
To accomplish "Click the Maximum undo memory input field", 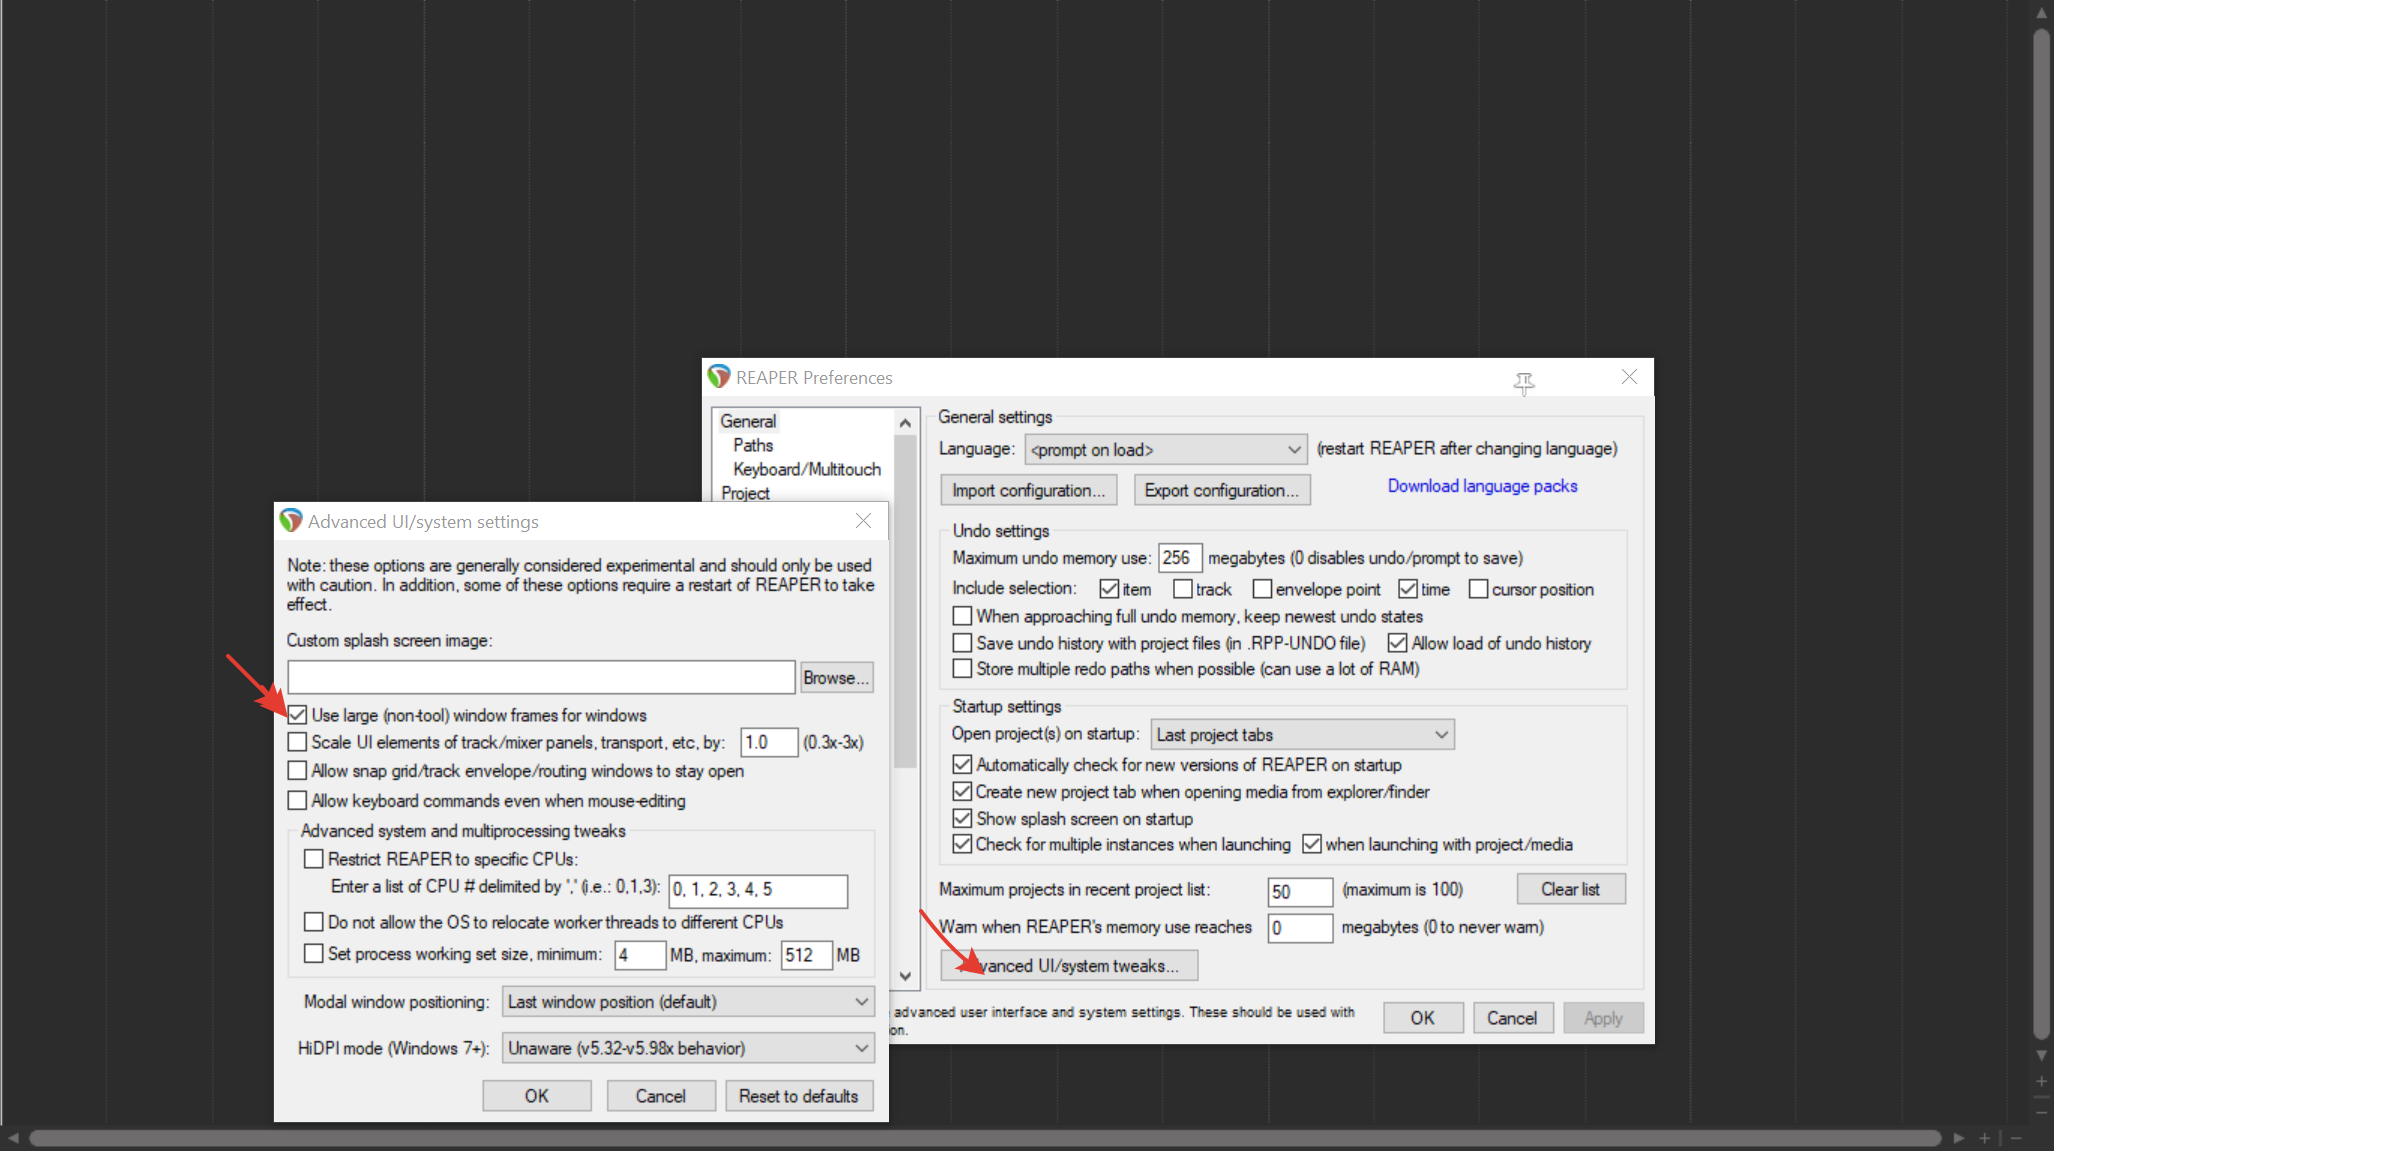I will click(x=1178, y=558).
